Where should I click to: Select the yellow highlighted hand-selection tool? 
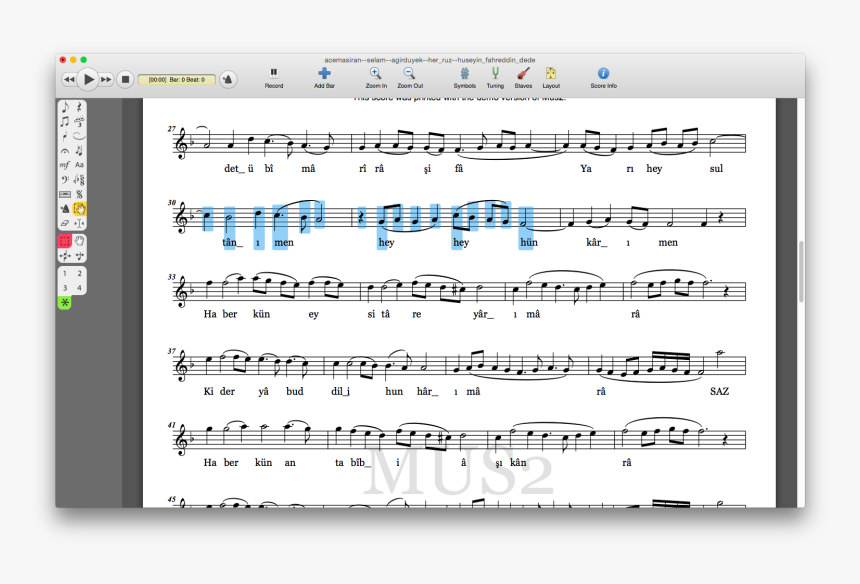pyautogui.click(x=80, y=208)
